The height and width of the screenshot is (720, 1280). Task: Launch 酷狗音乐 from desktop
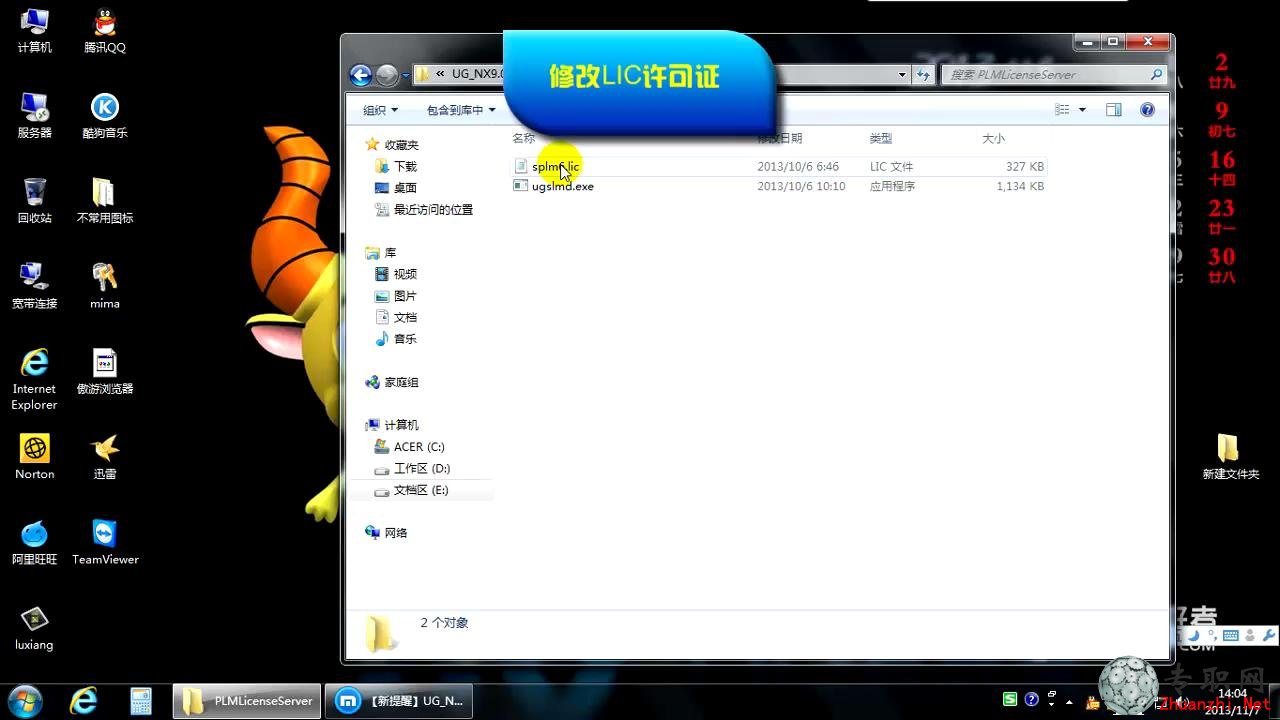[104, 115]
